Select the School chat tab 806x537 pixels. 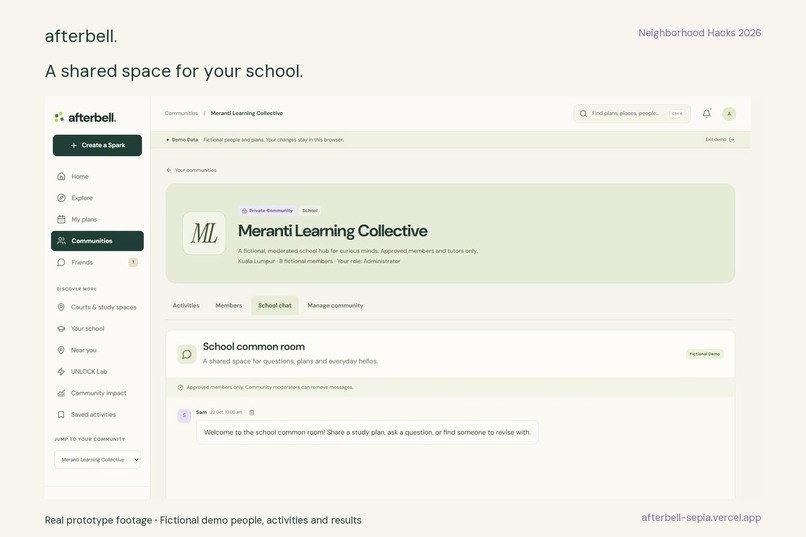(275, 305)
